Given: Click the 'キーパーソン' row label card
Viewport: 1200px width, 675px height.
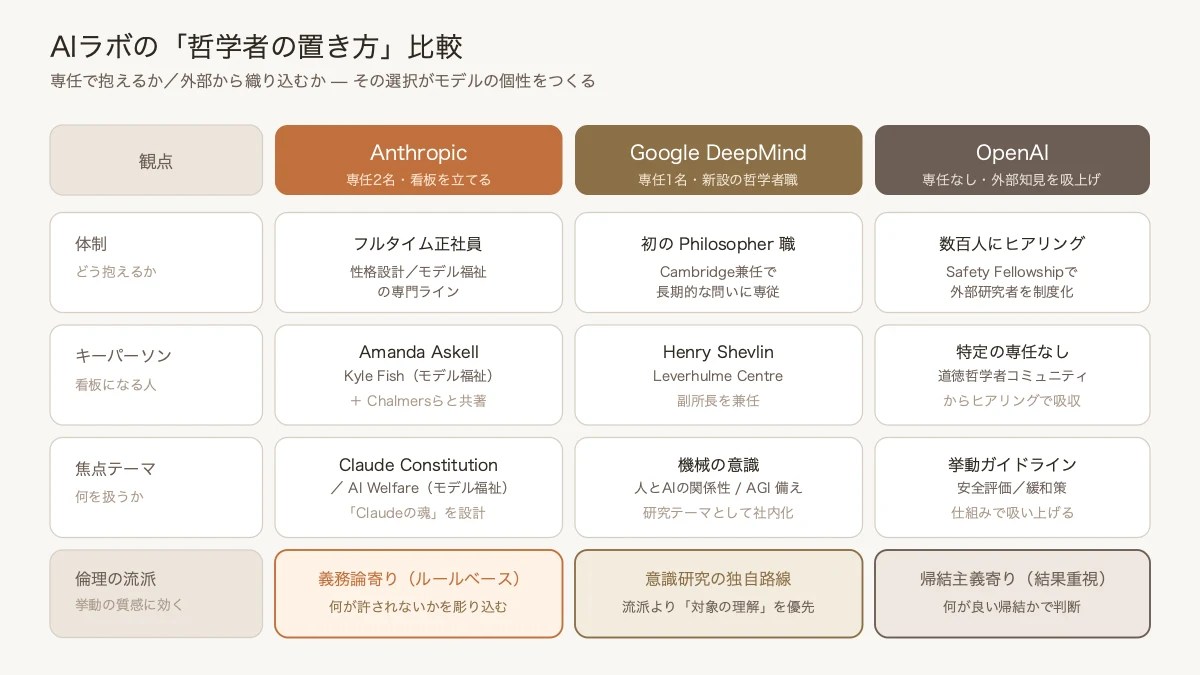Looking at the screenshot, I should point(156,375).
